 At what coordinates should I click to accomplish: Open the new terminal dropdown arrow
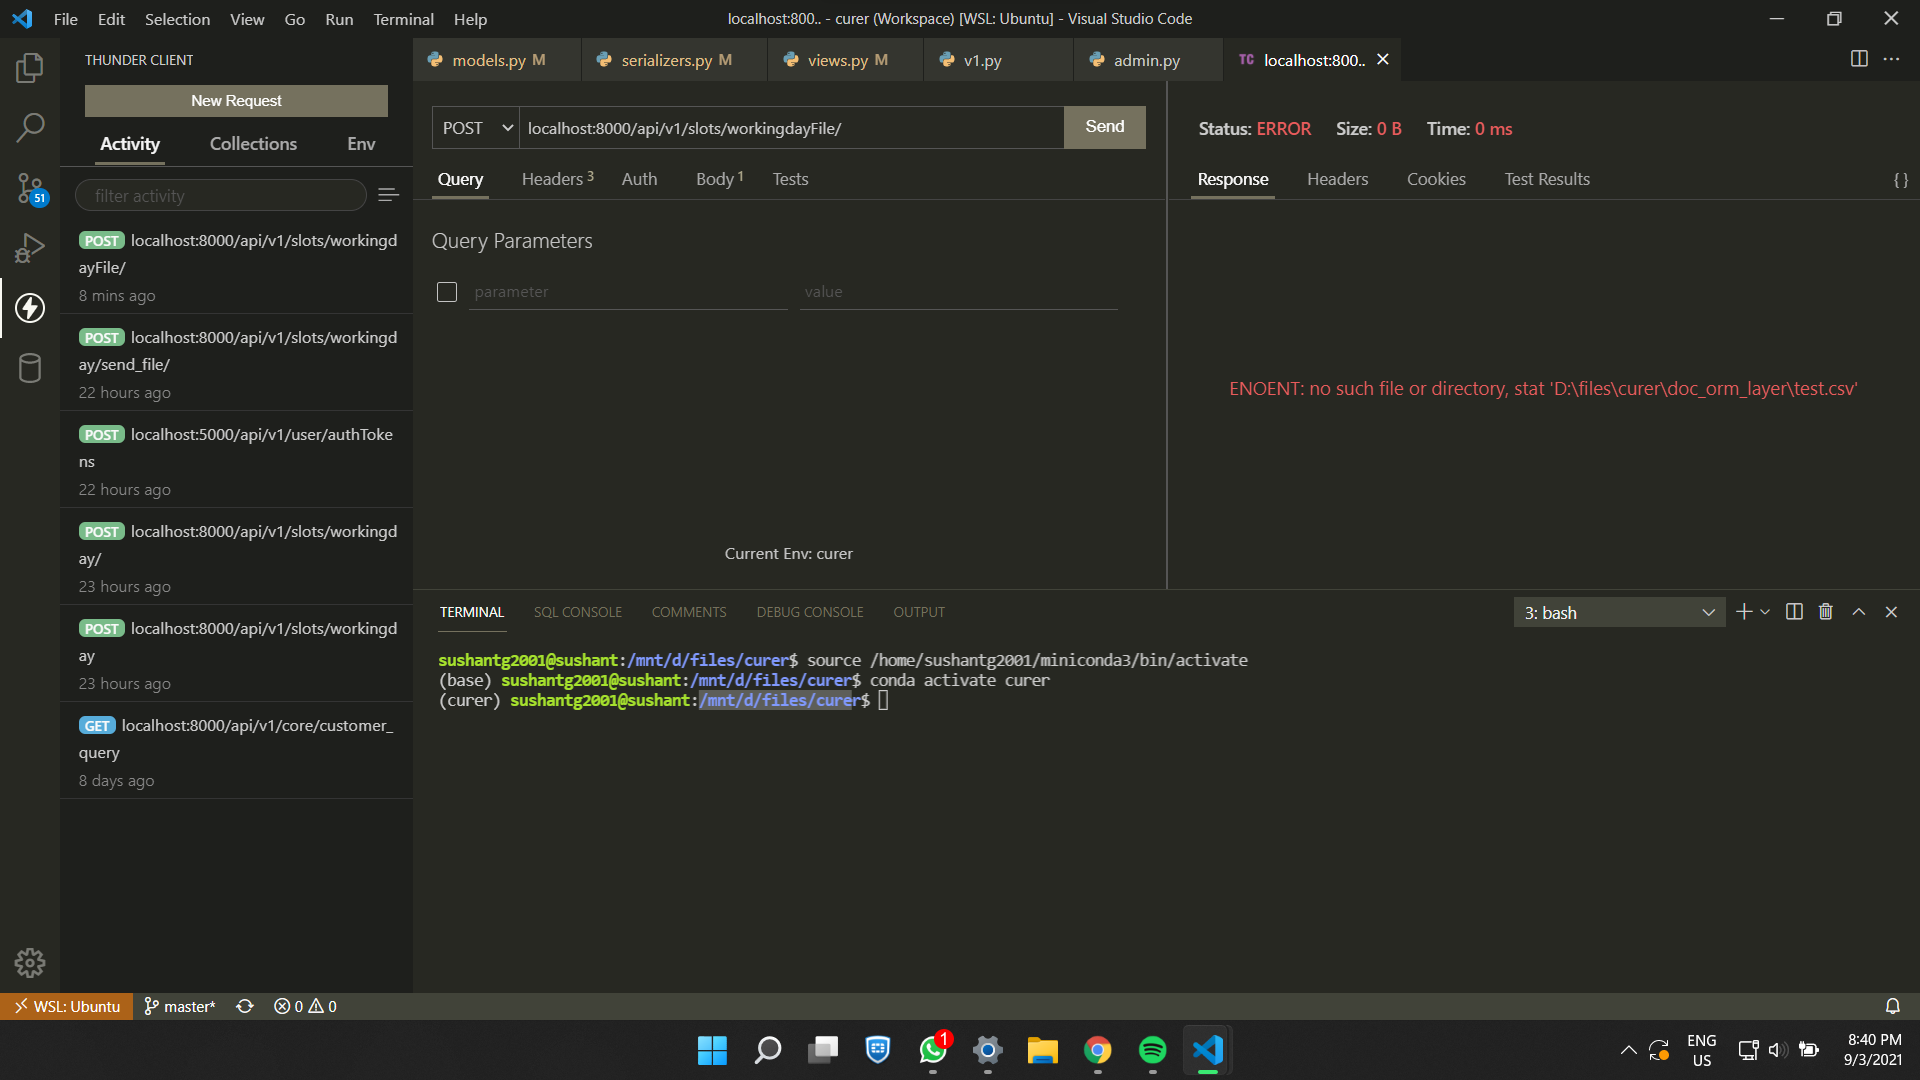pyautogui.click(x=1764, y=611)
